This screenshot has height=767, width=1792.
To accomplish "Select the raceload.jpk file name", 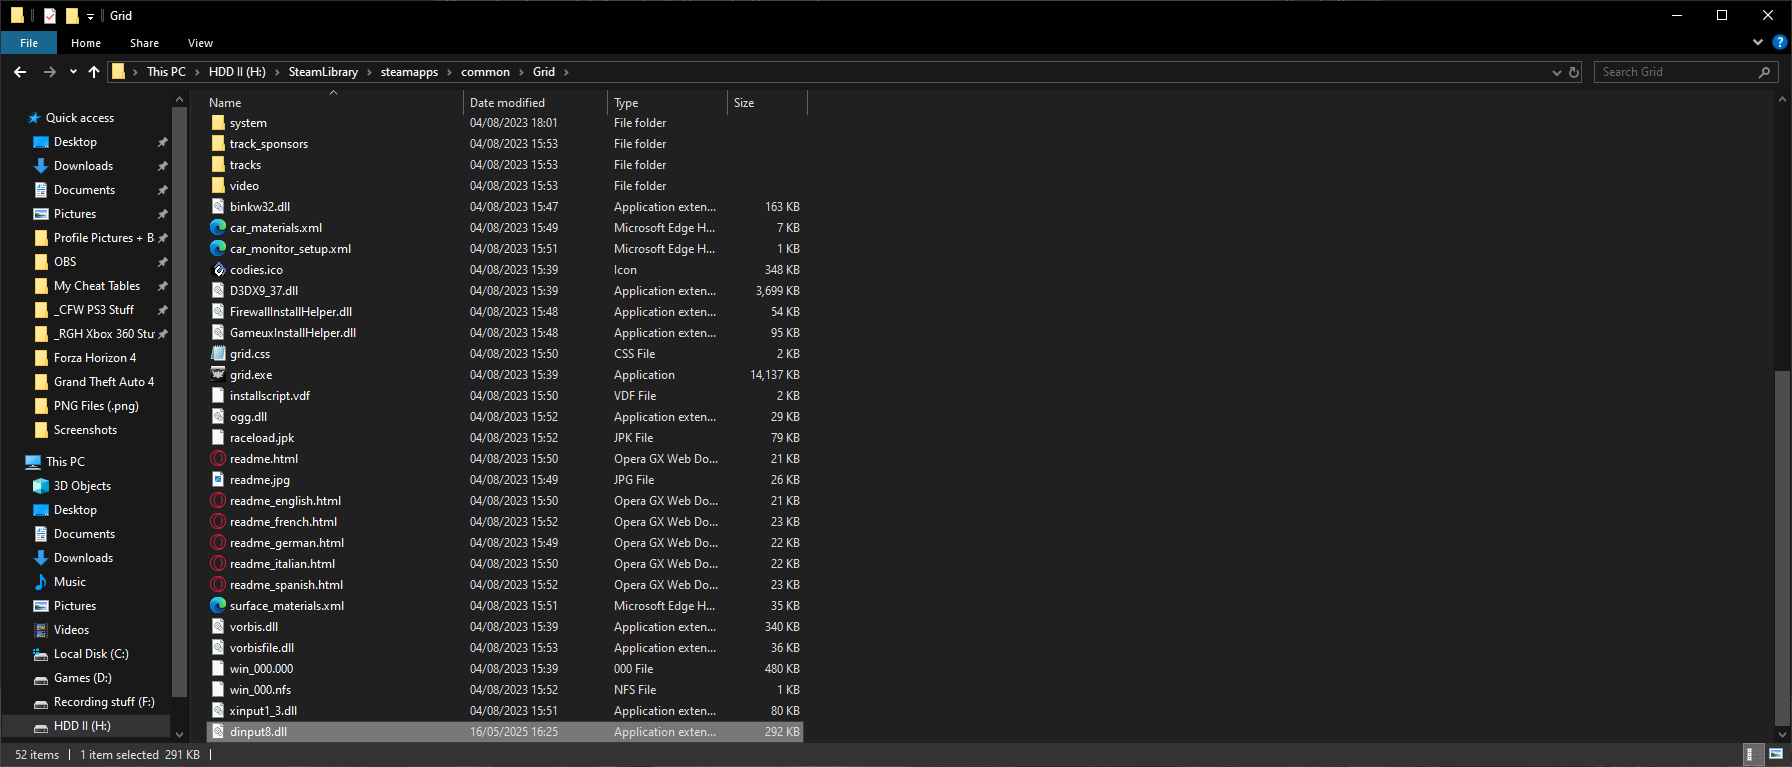I will (x=262, y=438).
